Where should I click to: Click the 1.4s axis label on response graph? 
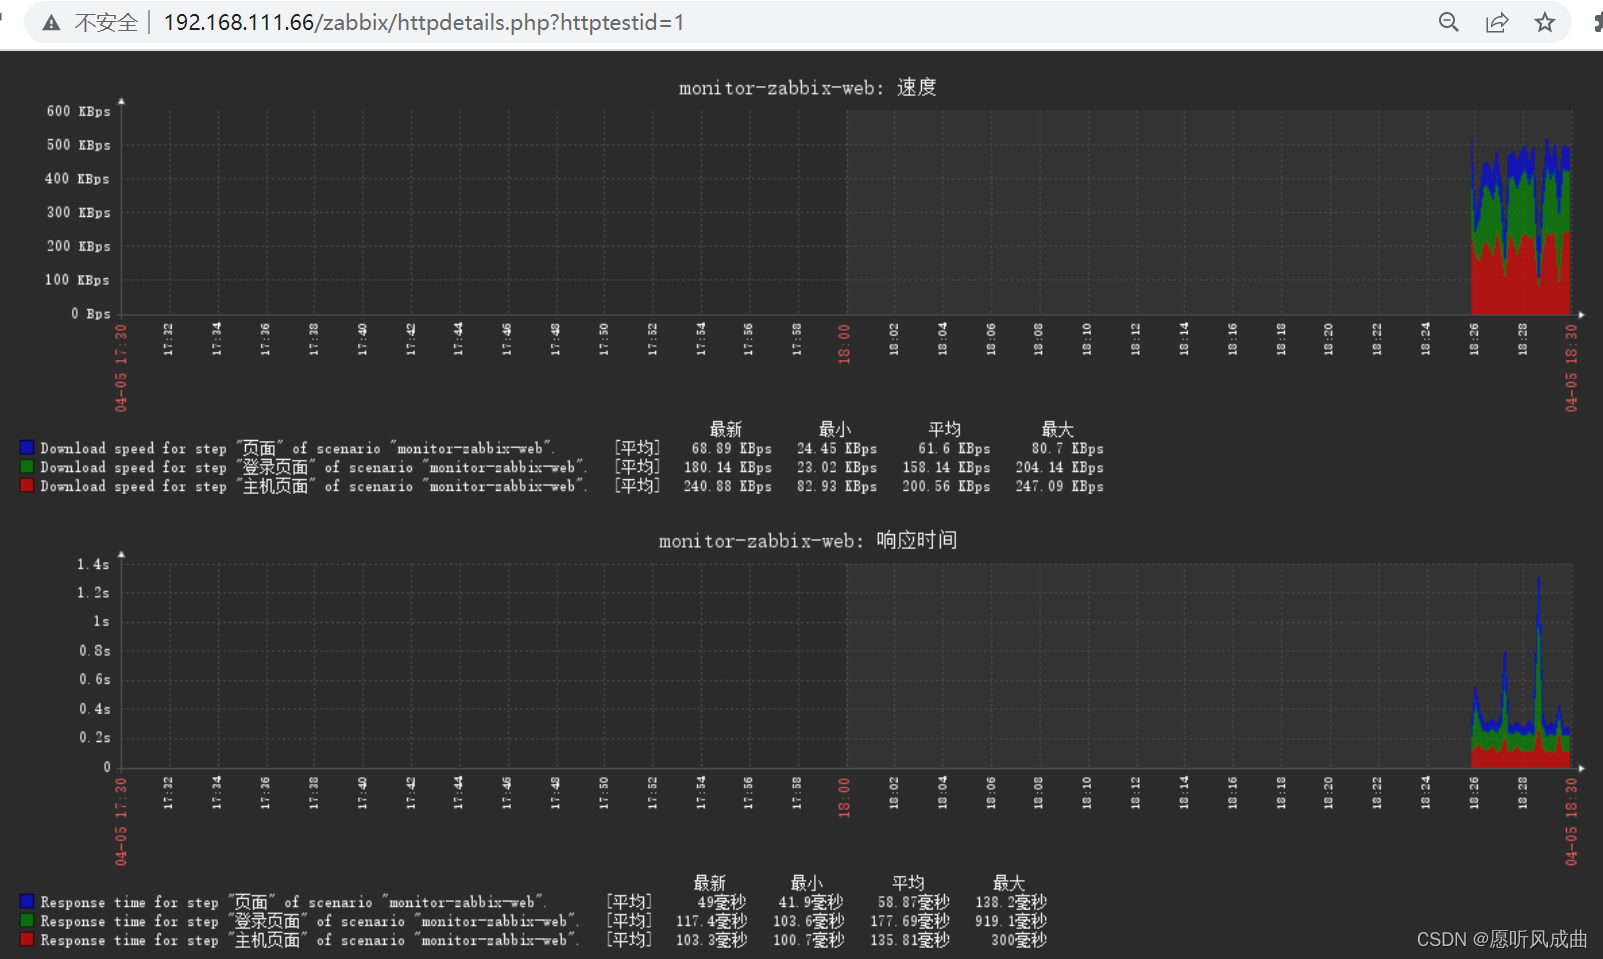pos(94,565)
